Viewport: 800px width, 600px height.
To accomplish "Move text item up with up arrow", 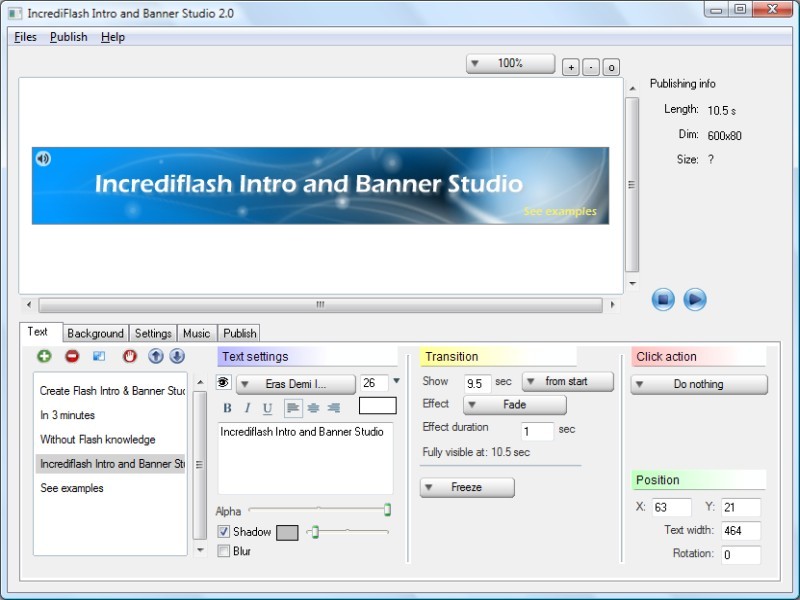I will (x=156, y=356).
